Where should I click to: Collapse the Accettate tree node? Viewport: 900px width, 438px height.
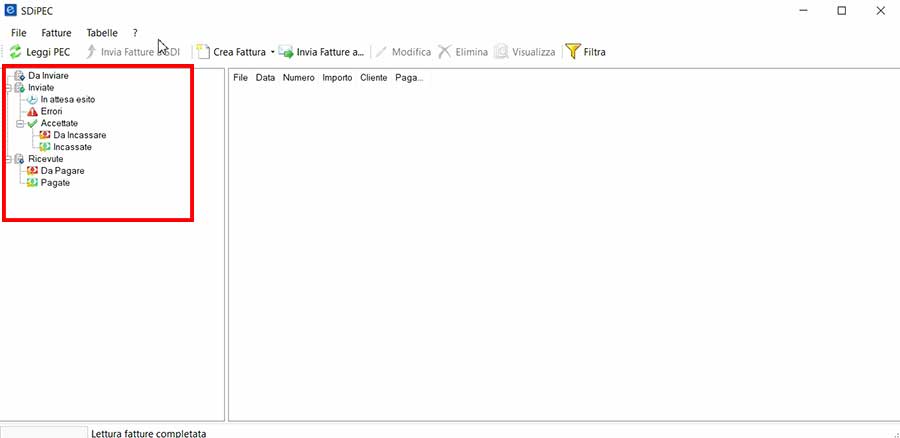point(20,123)
